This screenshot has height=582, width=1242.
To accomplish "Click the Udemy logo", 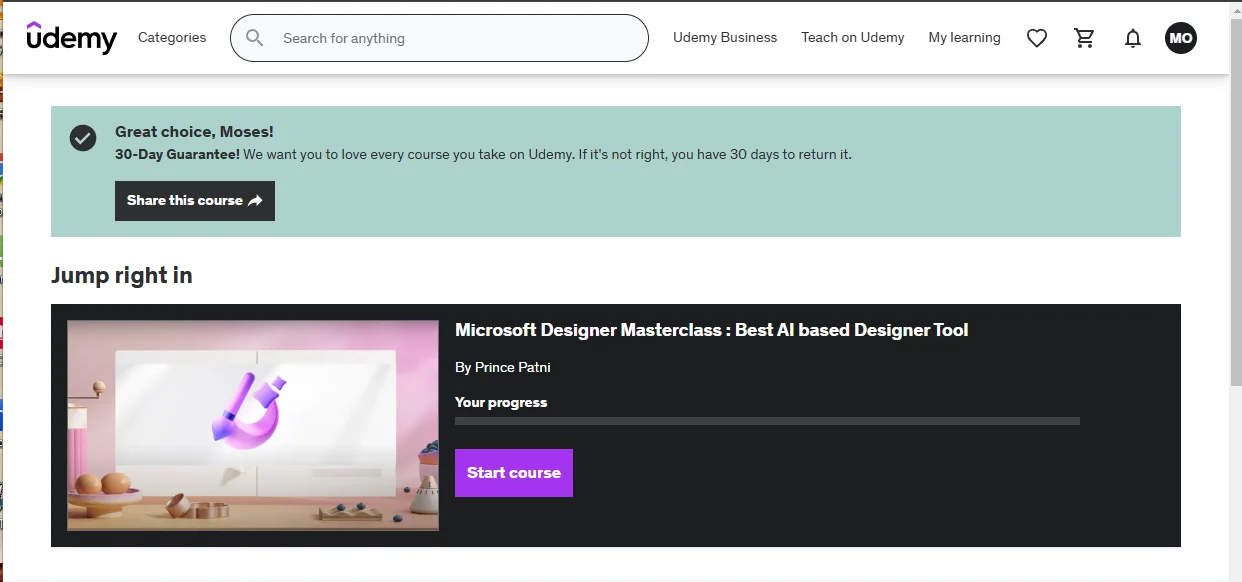I will (71, 37).
